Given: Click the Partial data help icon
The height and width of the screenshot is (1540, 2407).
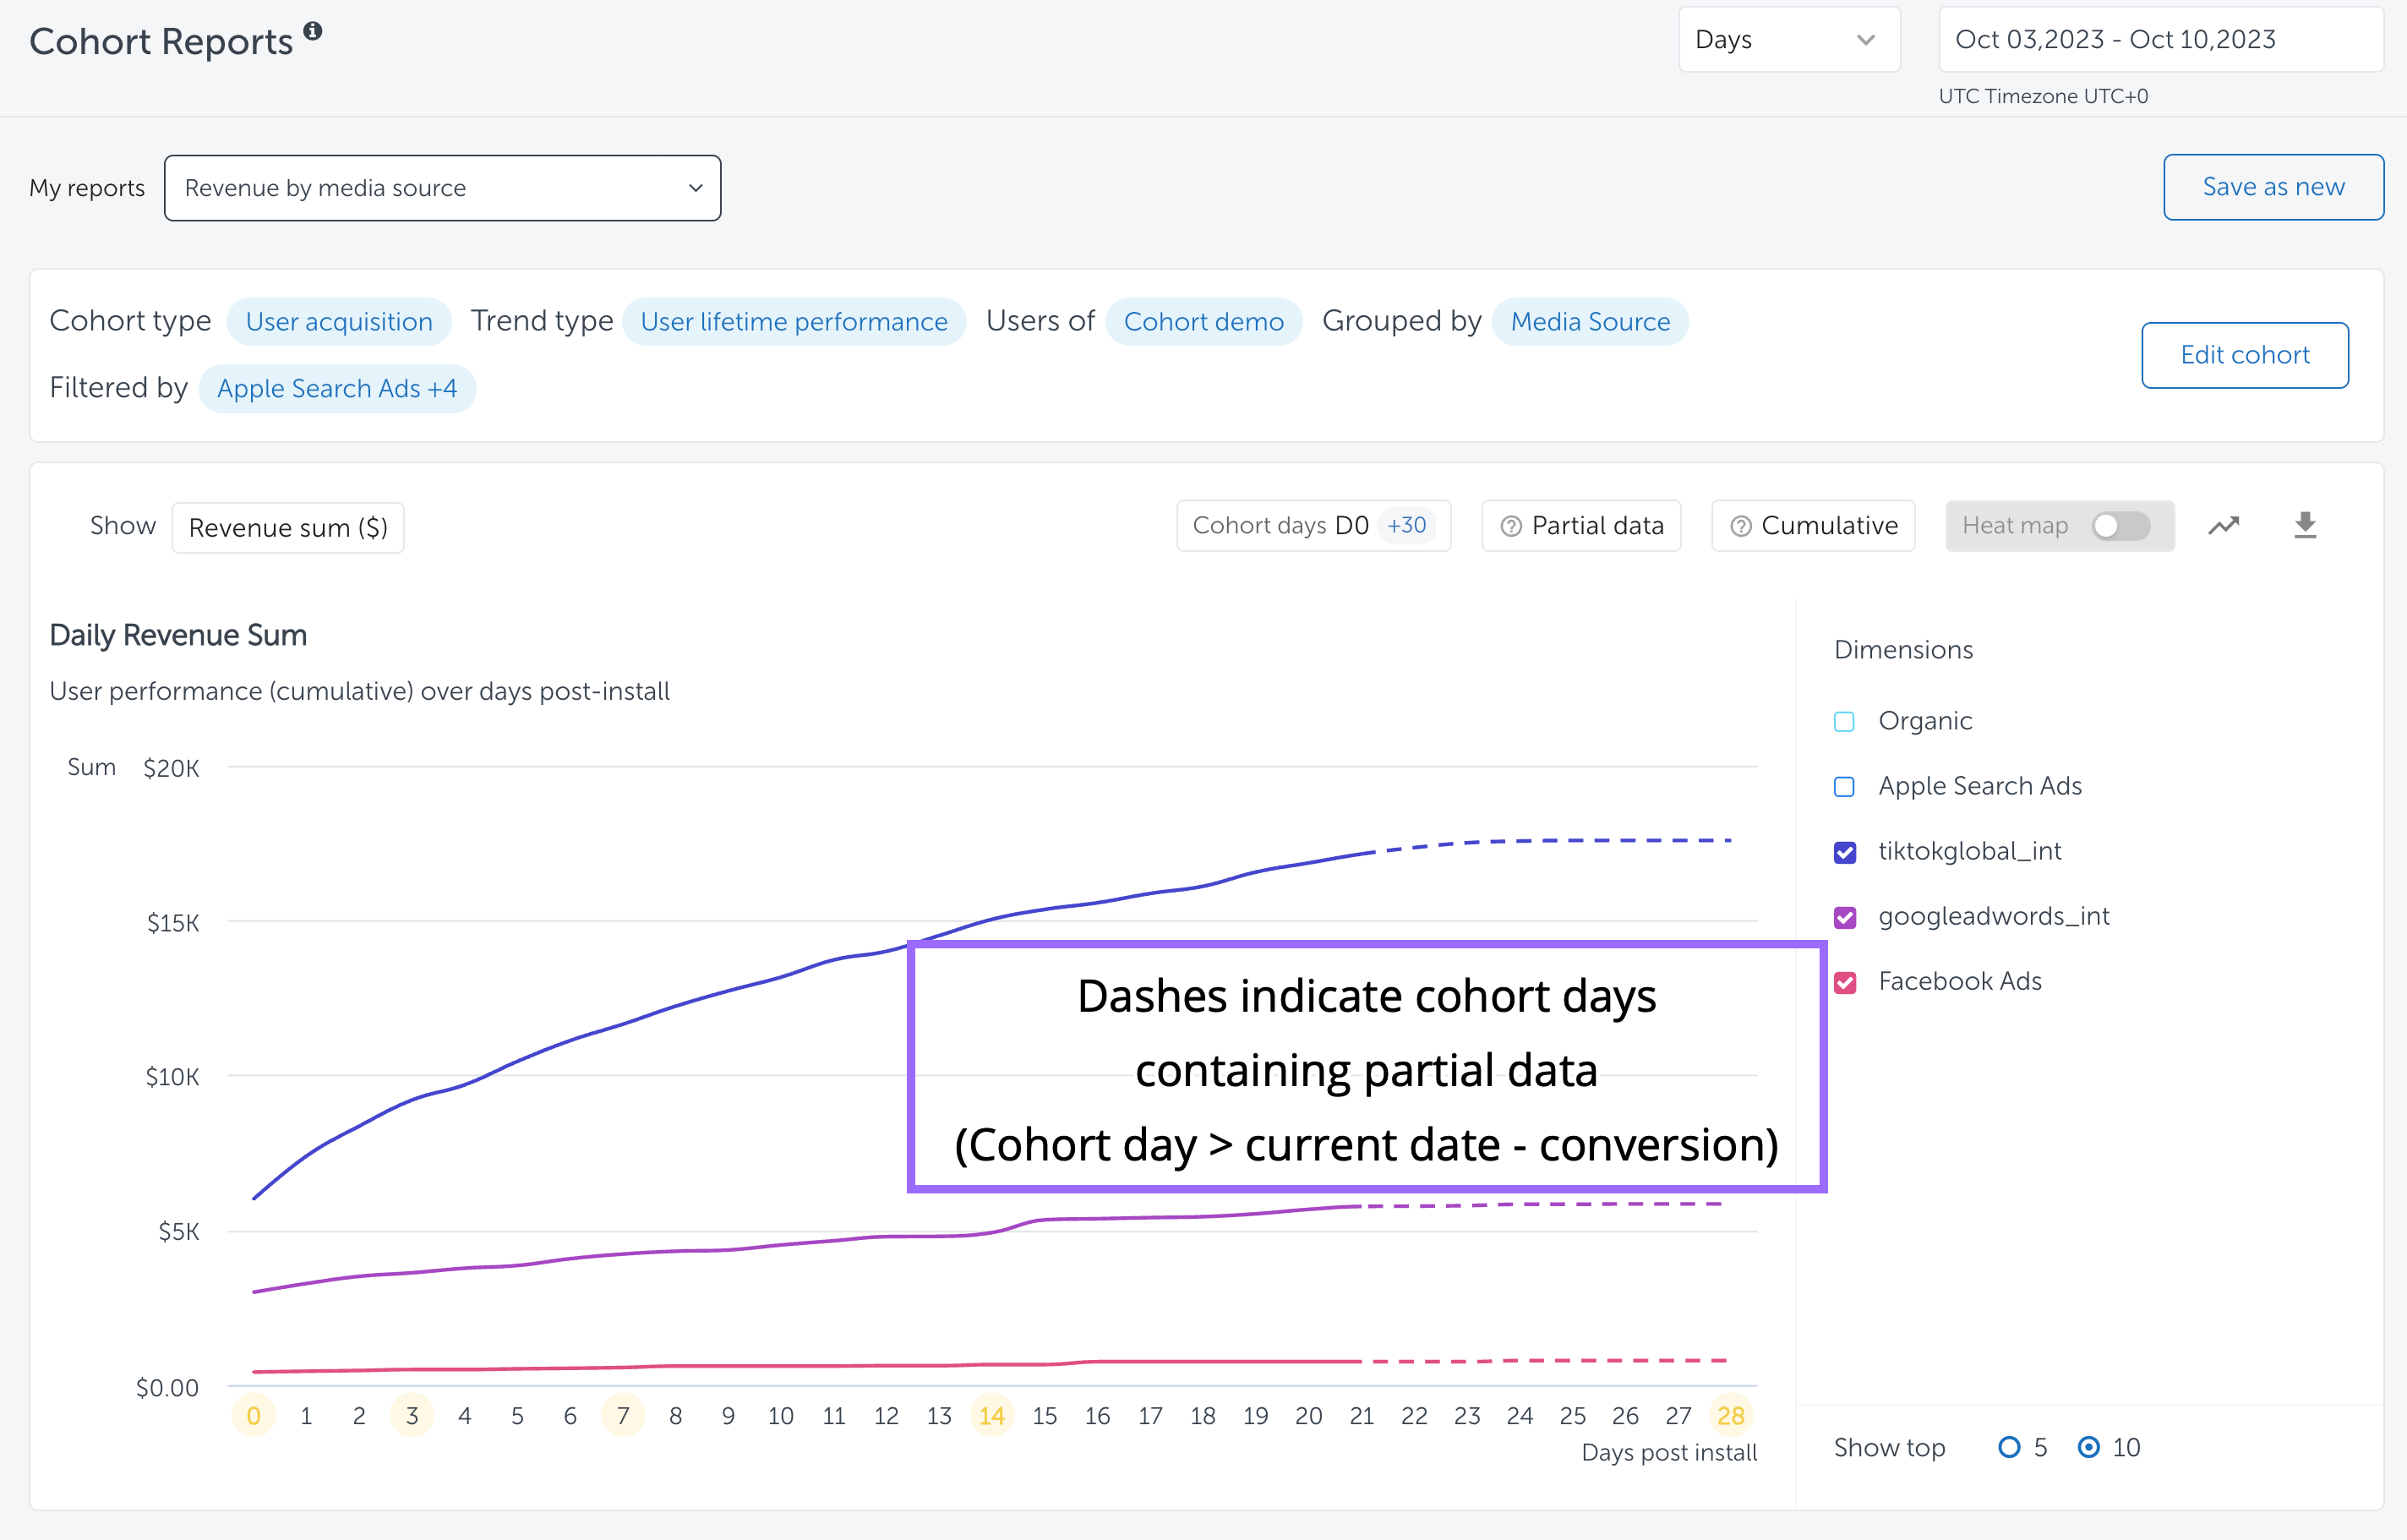Looking at the screenshot, I should coord(1511,527).
